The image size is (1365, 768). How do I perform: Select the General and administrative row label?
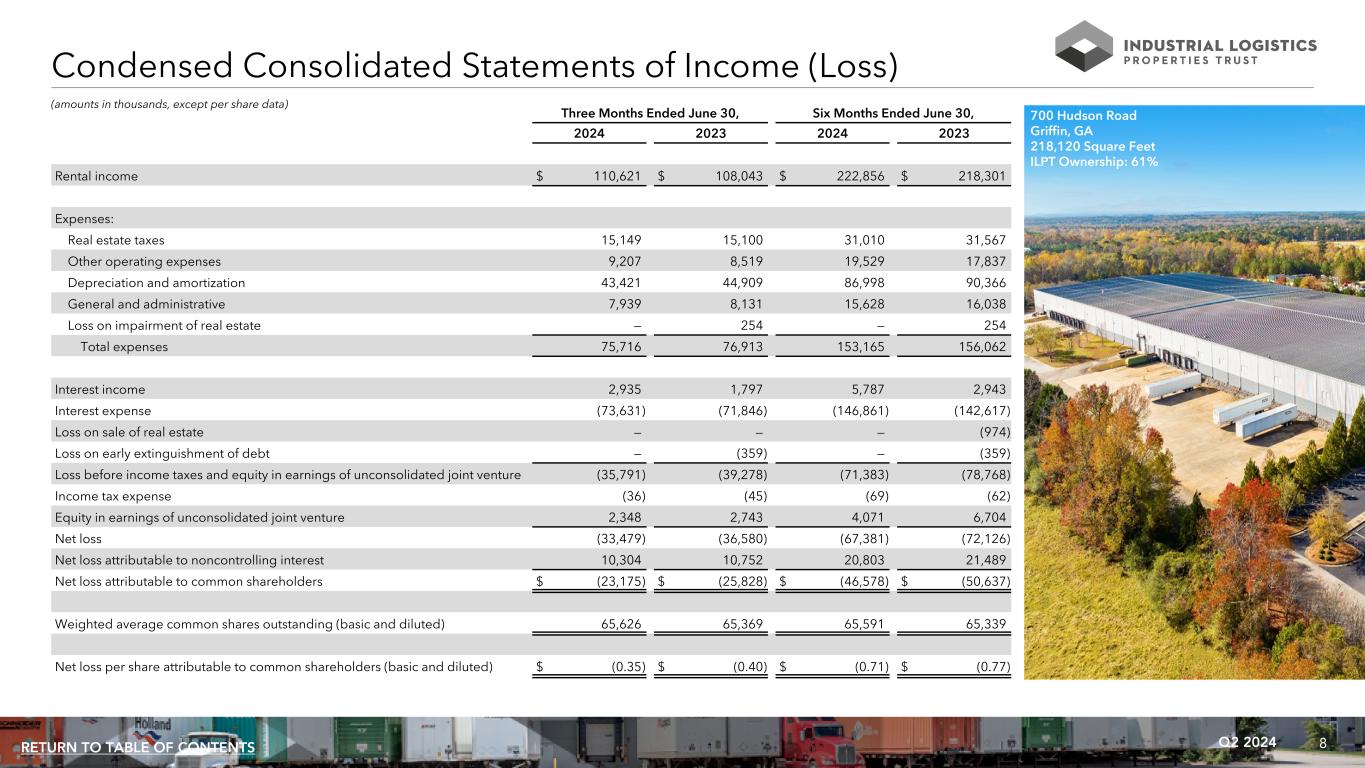coord(146,304)
